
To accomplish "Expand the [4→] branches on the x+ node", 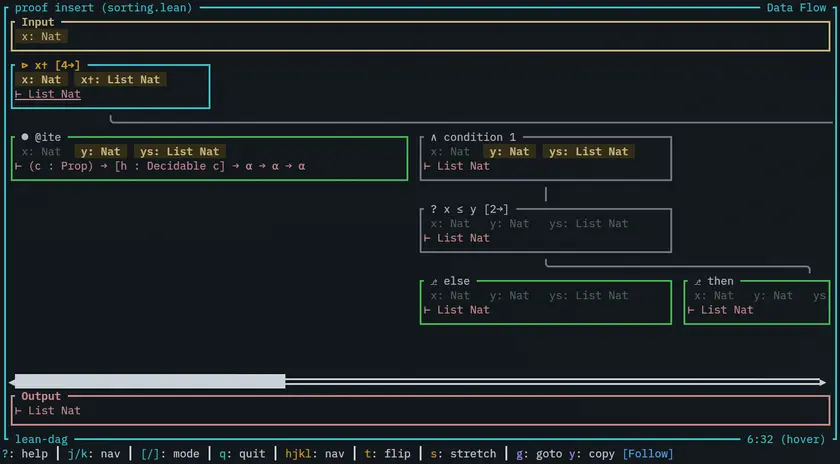I will 67,65.
